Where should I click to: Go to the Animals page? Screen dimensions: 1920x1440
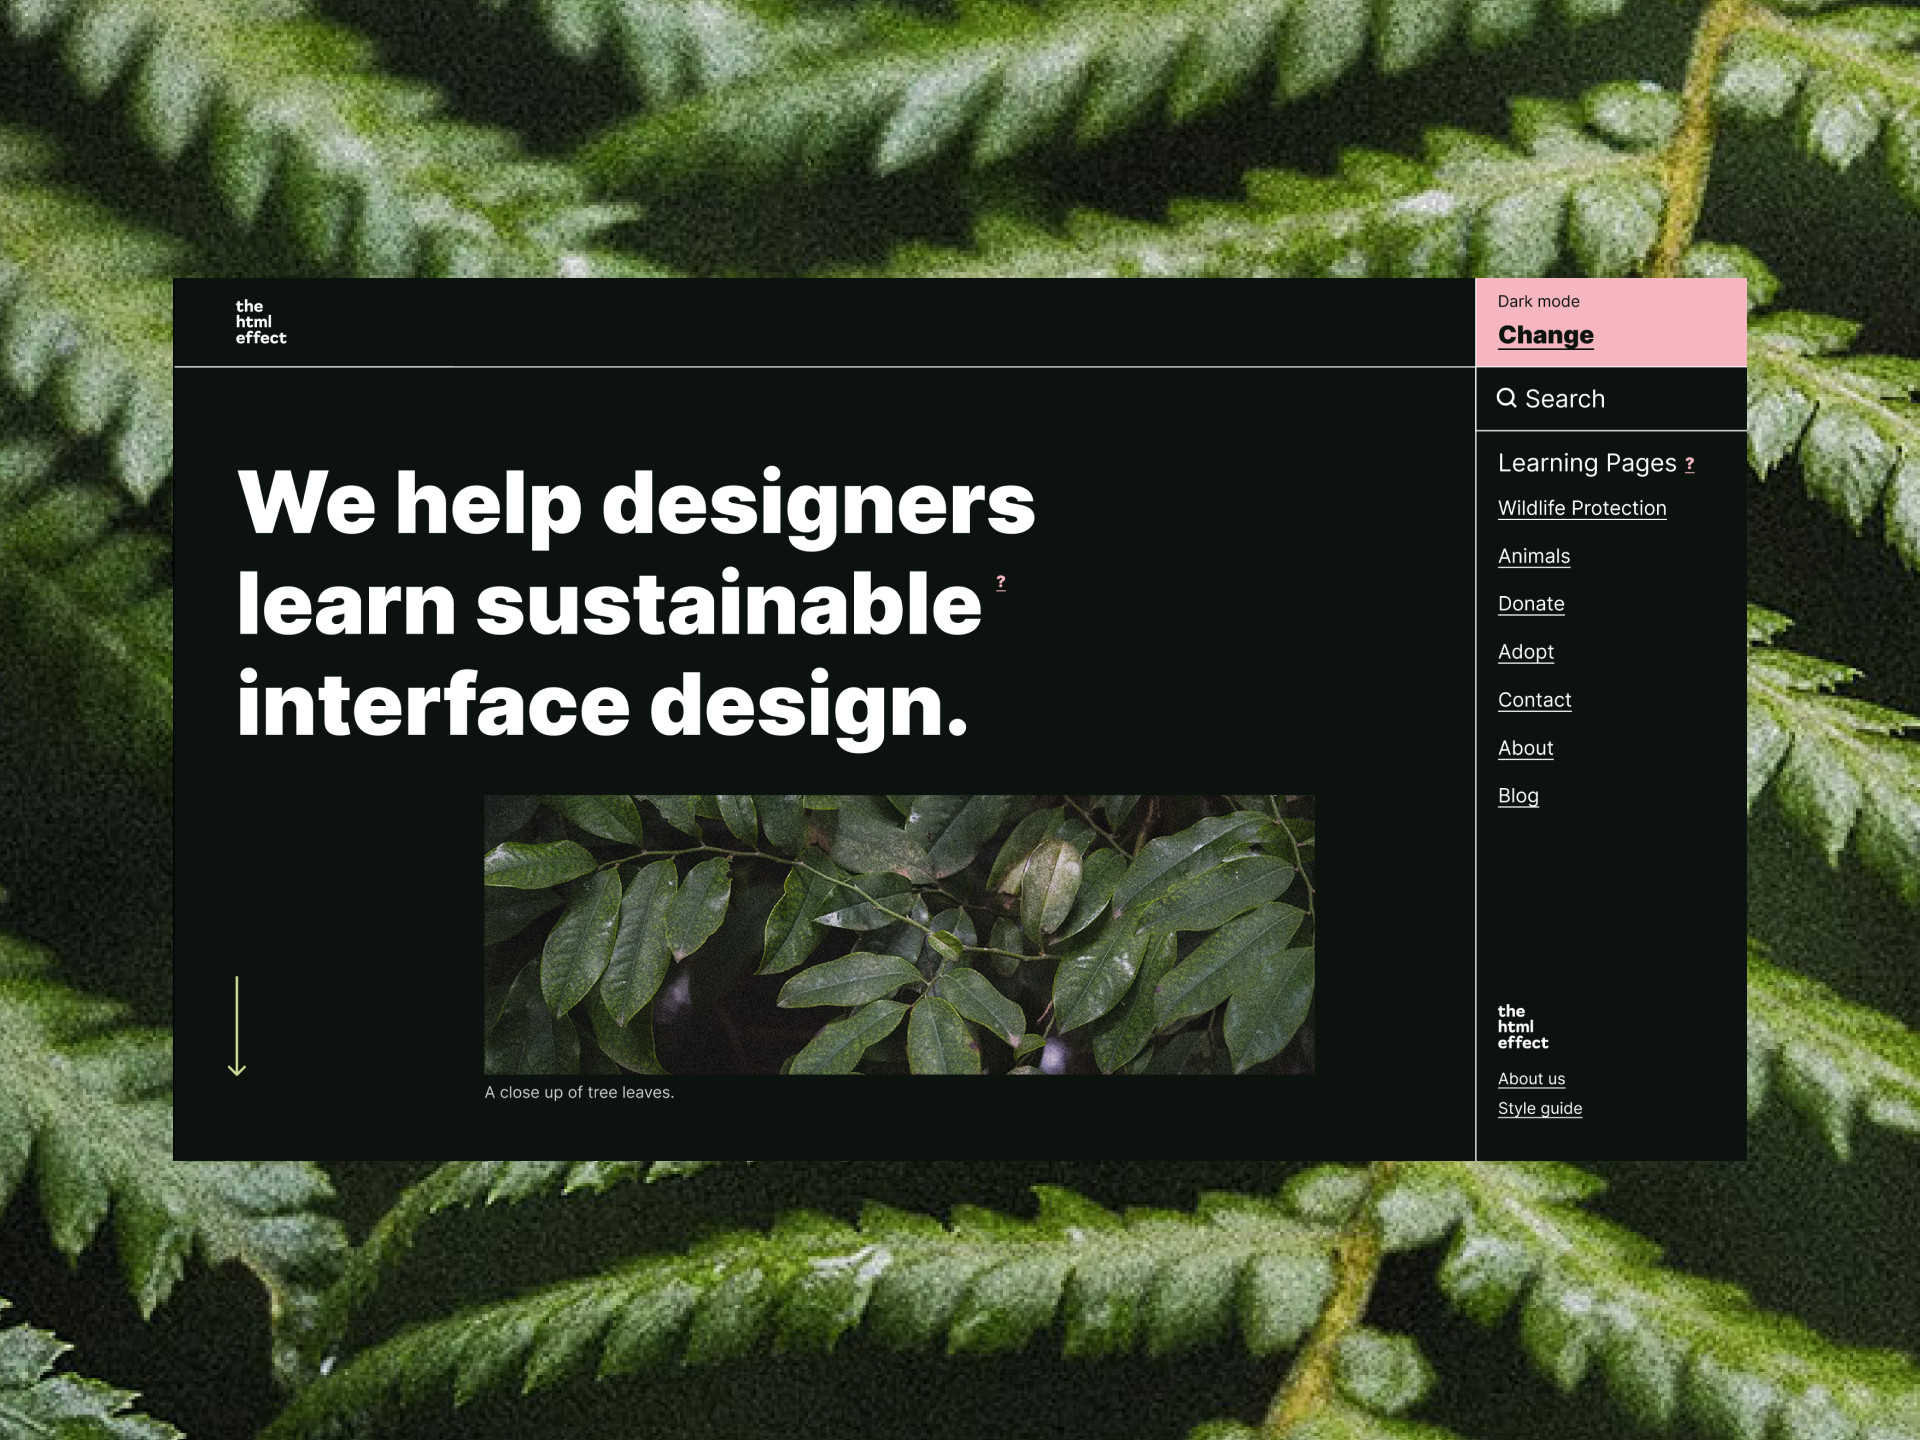click(x=1533, y=556)
